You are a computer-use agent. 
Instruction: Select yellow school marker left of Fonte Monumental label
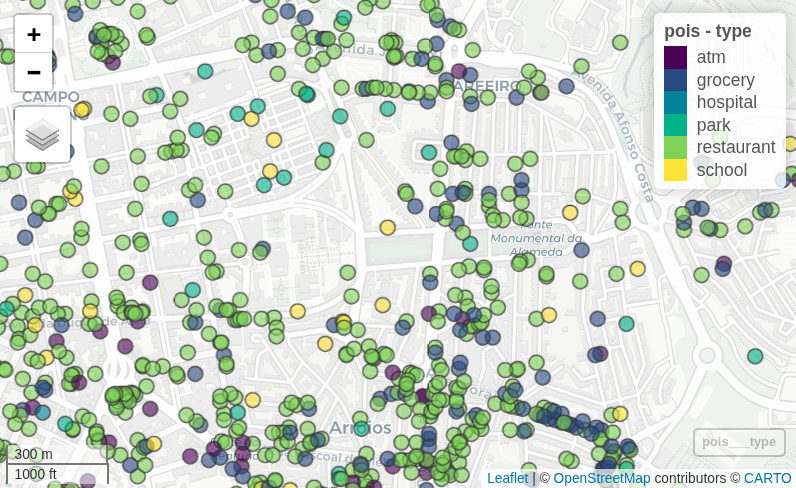(387, 227)
